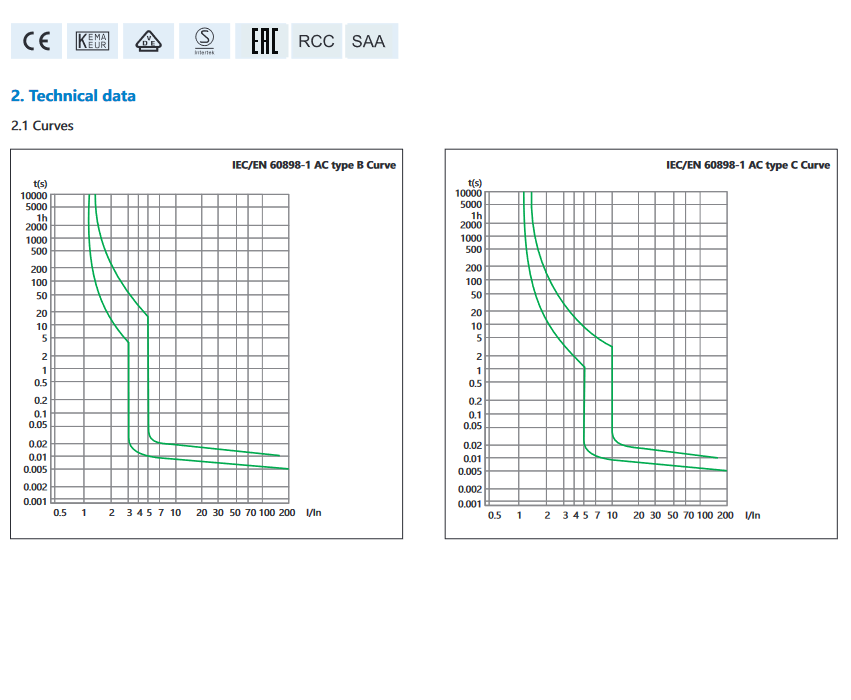851x700 pixels.
Task: Select the KEMA EUR certification logo
Action: [x=92, y=41]
